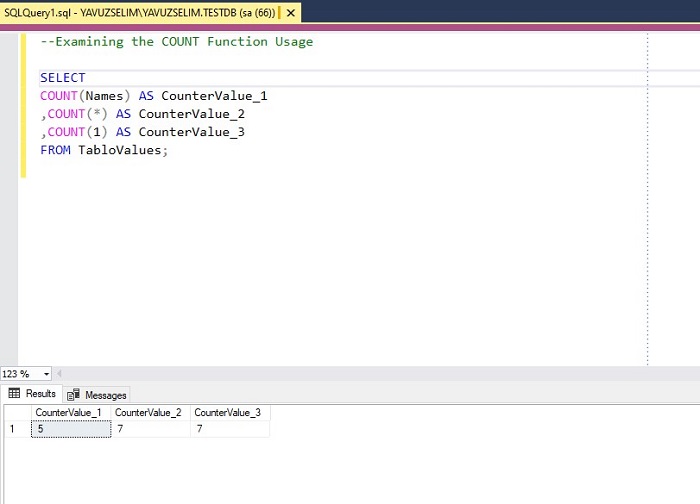Click the Results grid icon

14,393
